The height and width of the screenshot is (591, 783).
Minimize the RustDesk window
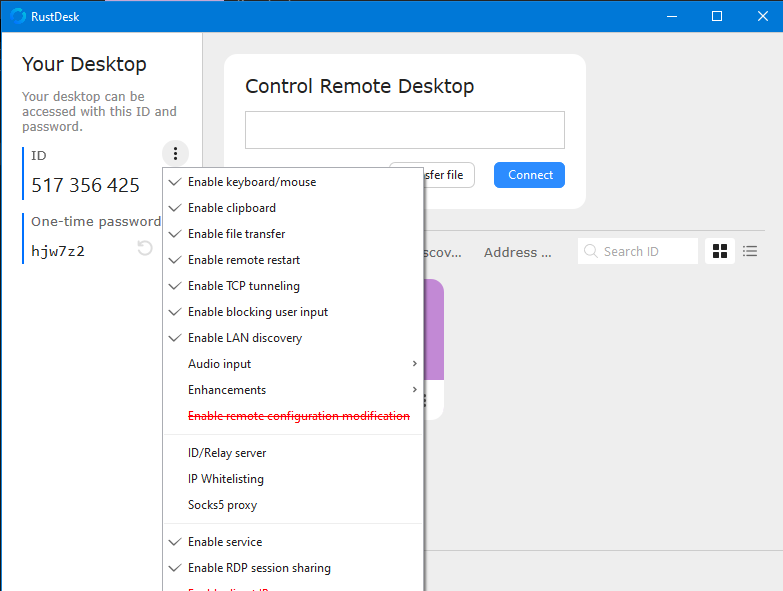672,16
